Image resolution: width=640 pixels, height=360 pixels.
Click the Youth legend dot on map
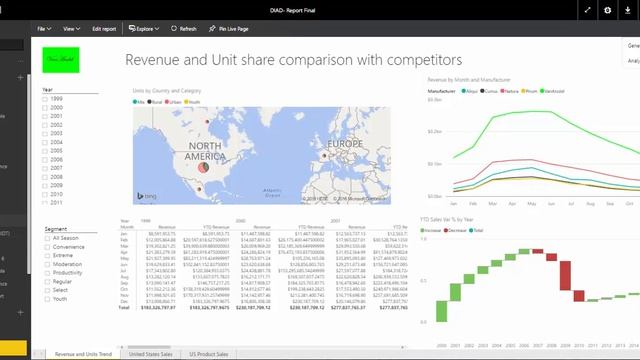pyautogui.click(x=186, y=102)
